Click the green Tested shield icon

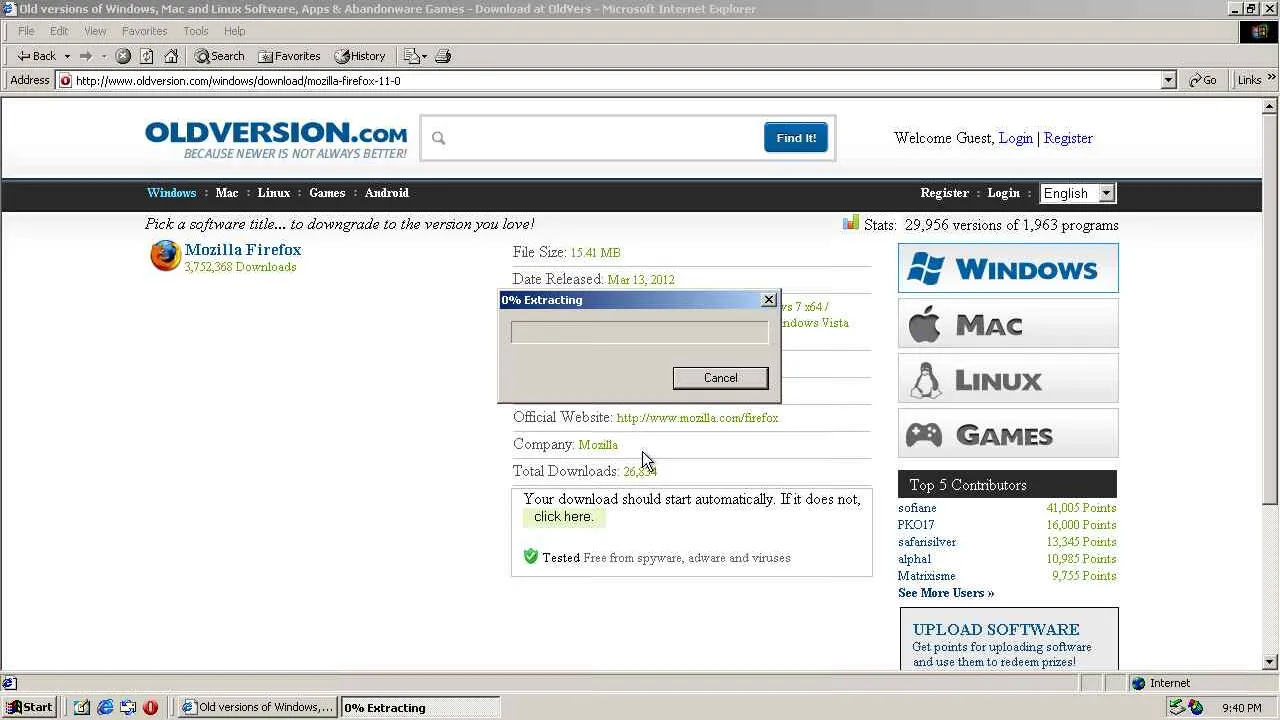tap(531, 556)
